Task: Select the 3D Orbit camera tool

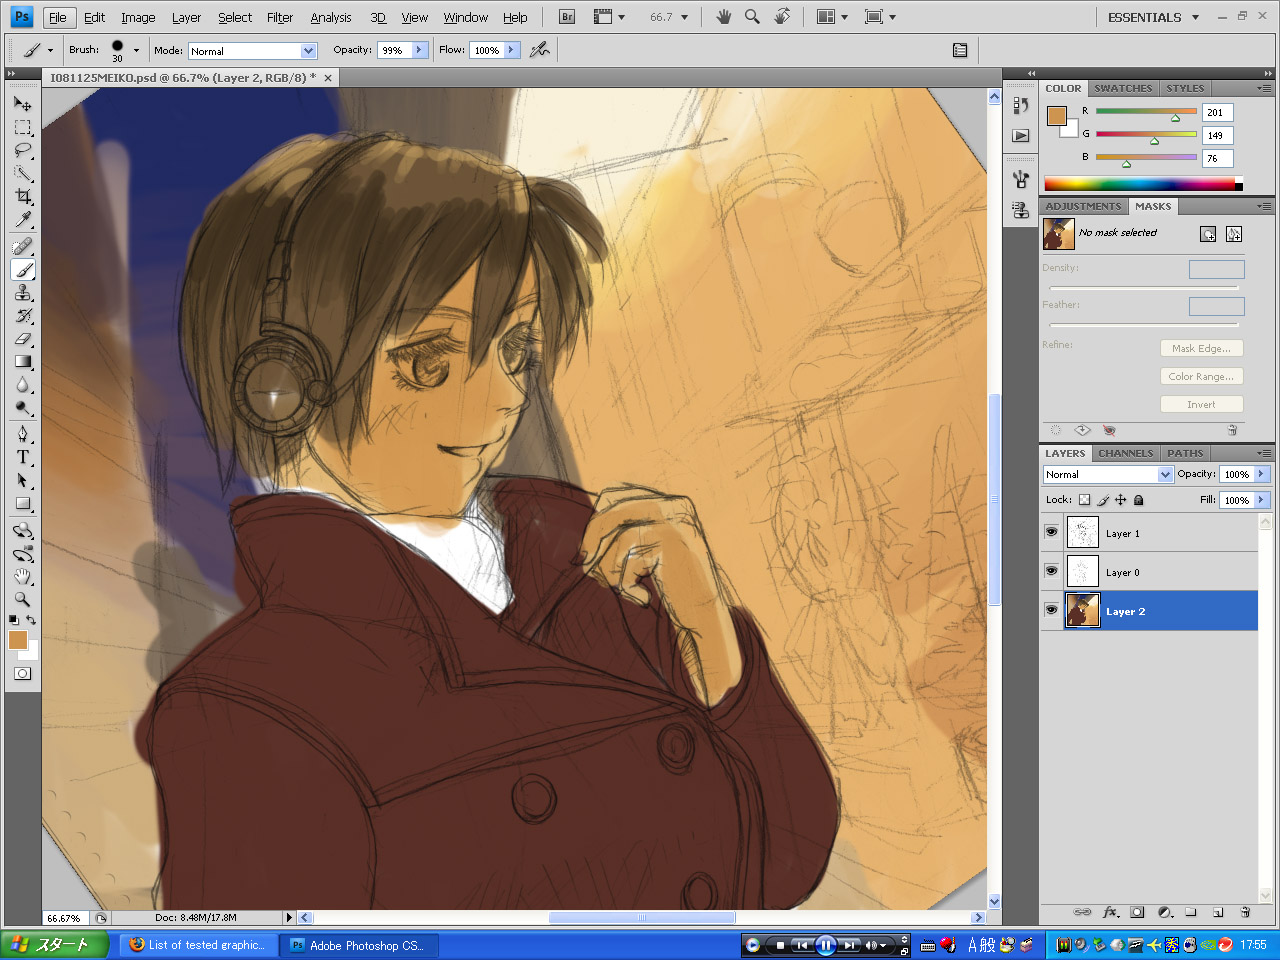Action: click(x=22, y=553)
